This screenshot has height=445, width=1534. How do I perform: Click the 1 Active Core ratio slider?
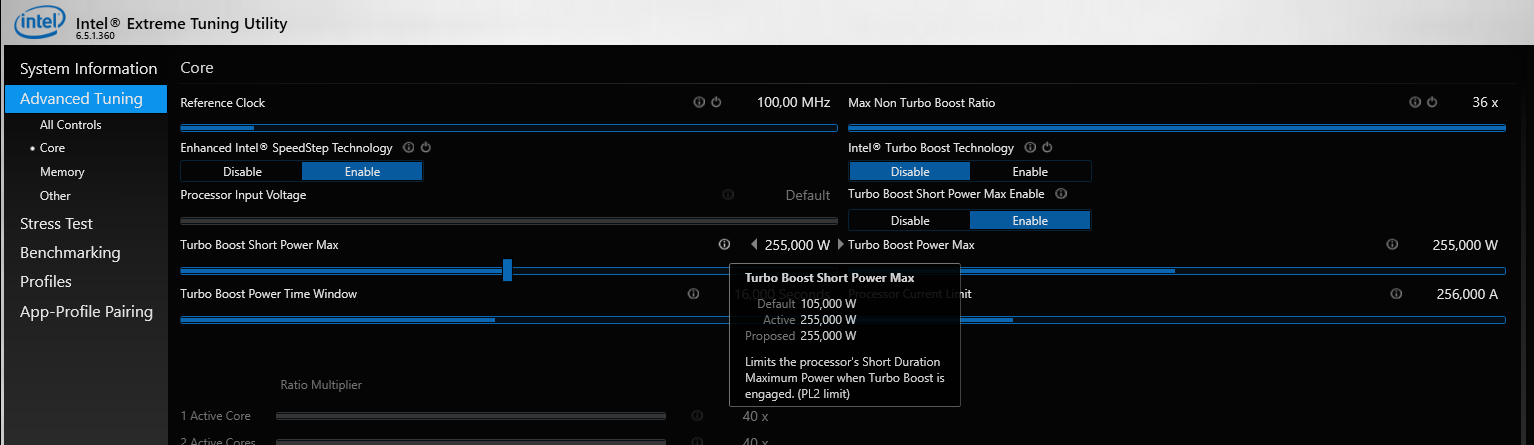pos(471,416)
